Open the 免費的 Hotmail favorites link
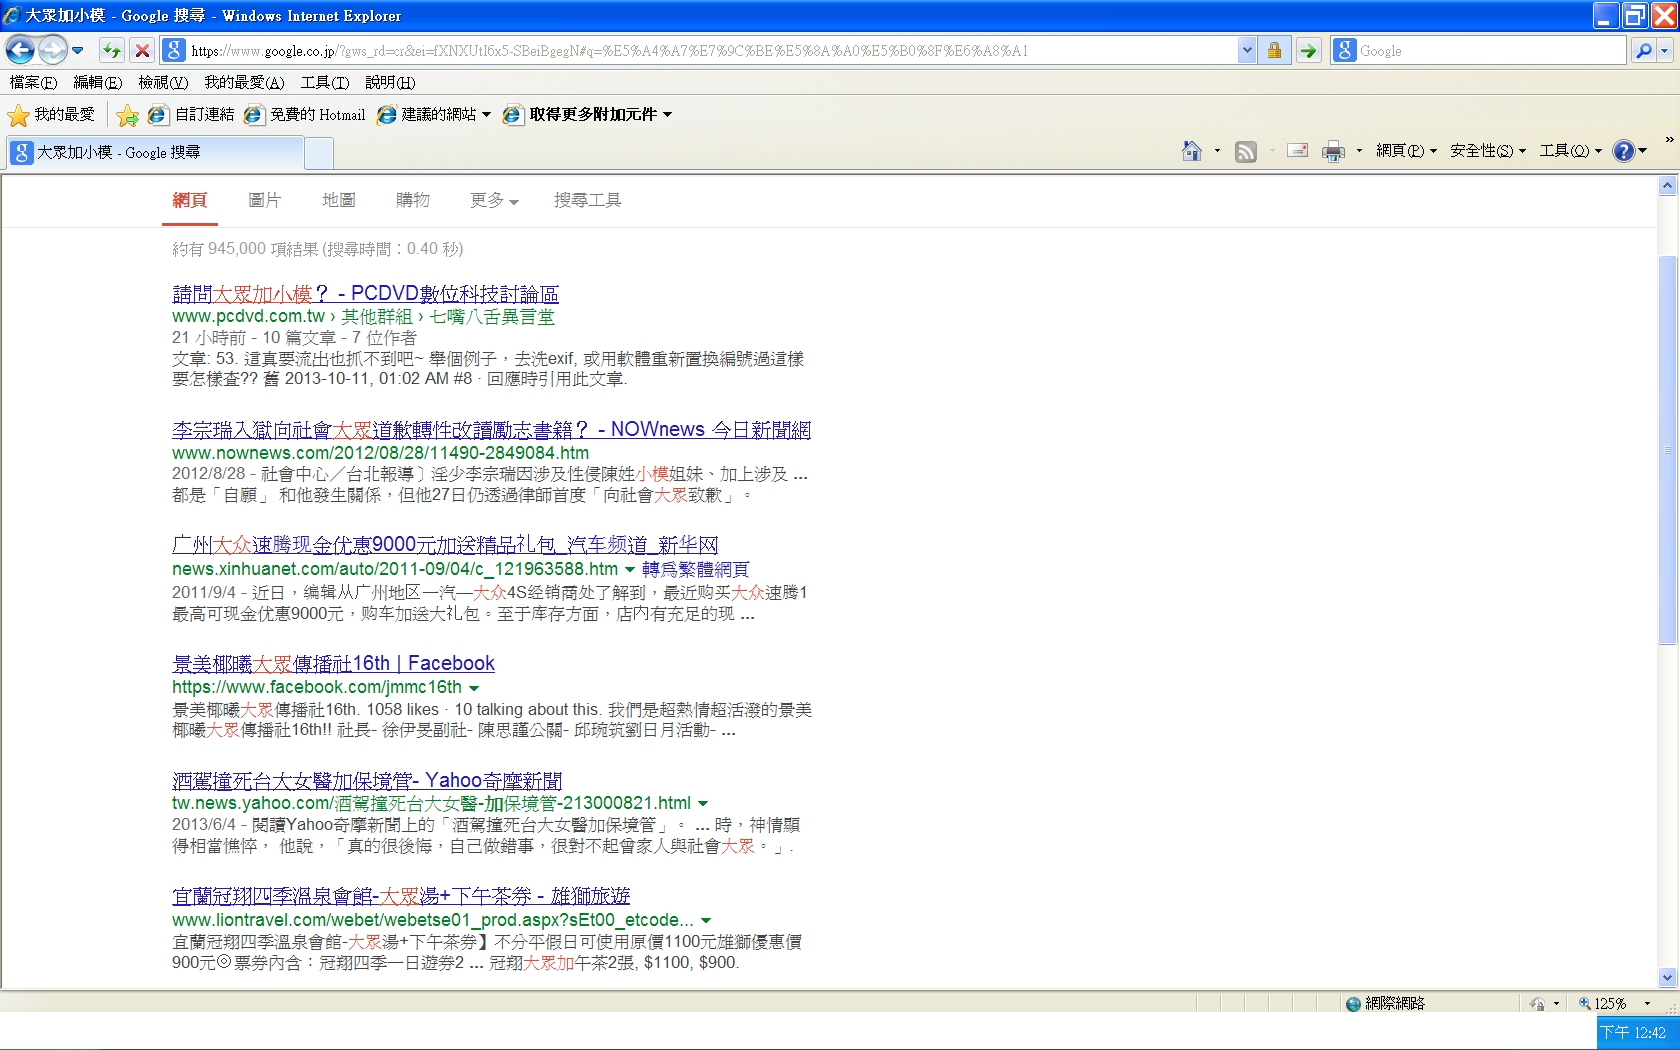The width and height of the screenshot is (1680, 1050). (x=305, y=115)
